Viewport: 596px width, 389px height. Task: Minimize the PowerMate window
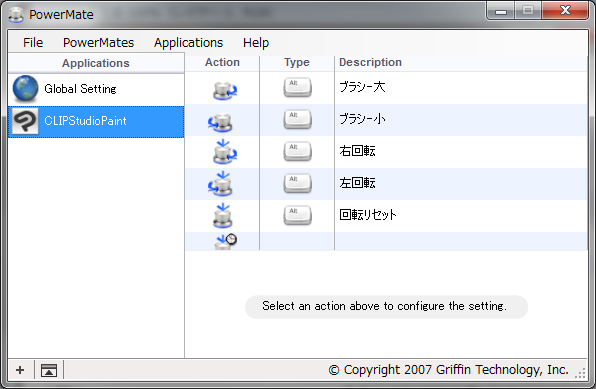[501, 11]
